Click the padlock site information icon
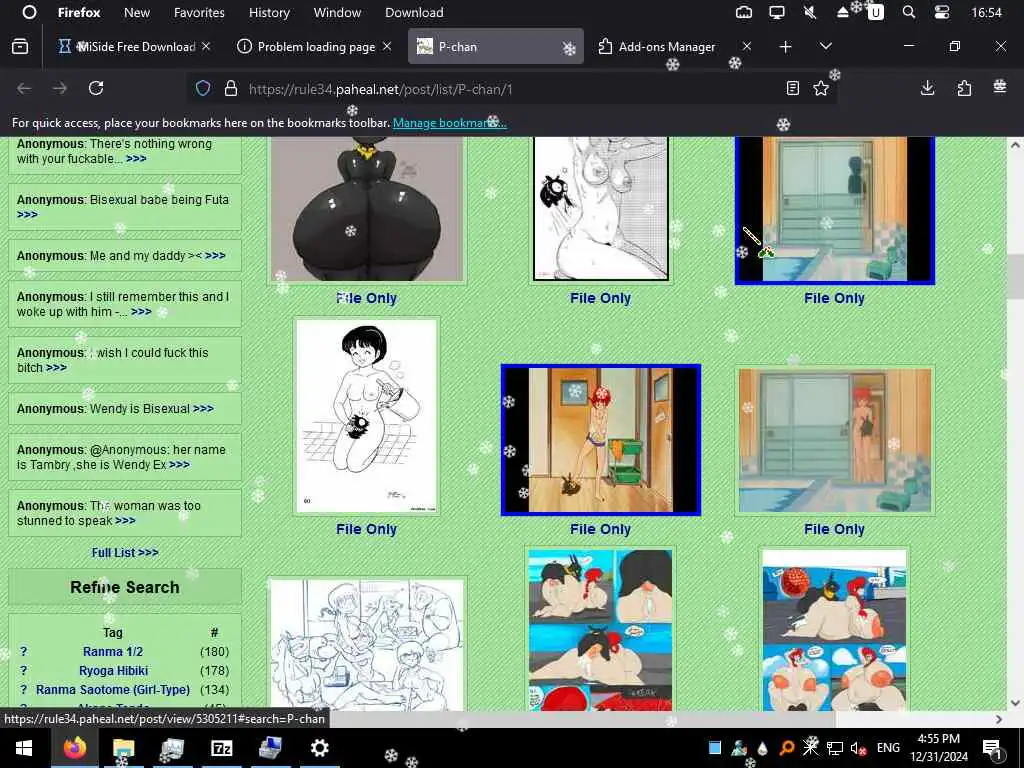 click(231, 89)
